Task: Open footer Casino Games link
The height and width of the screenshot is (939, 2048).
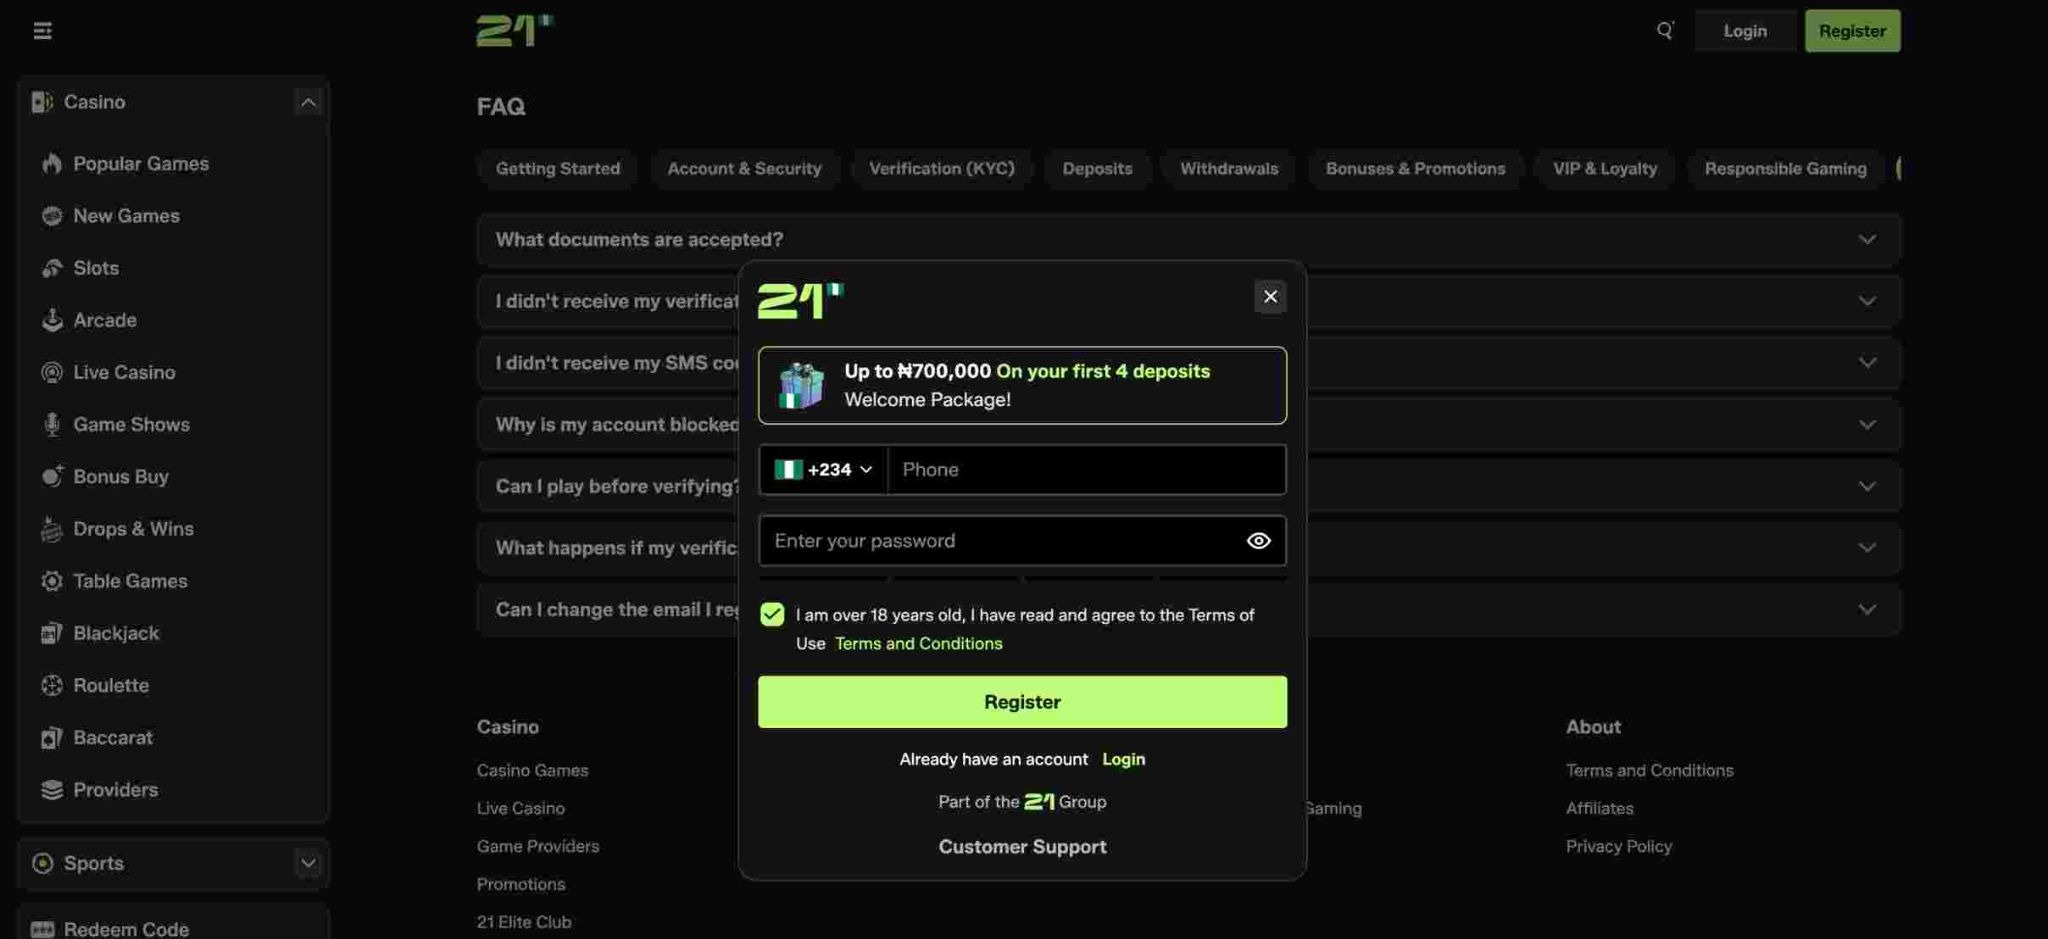Action: click(532, 771)
